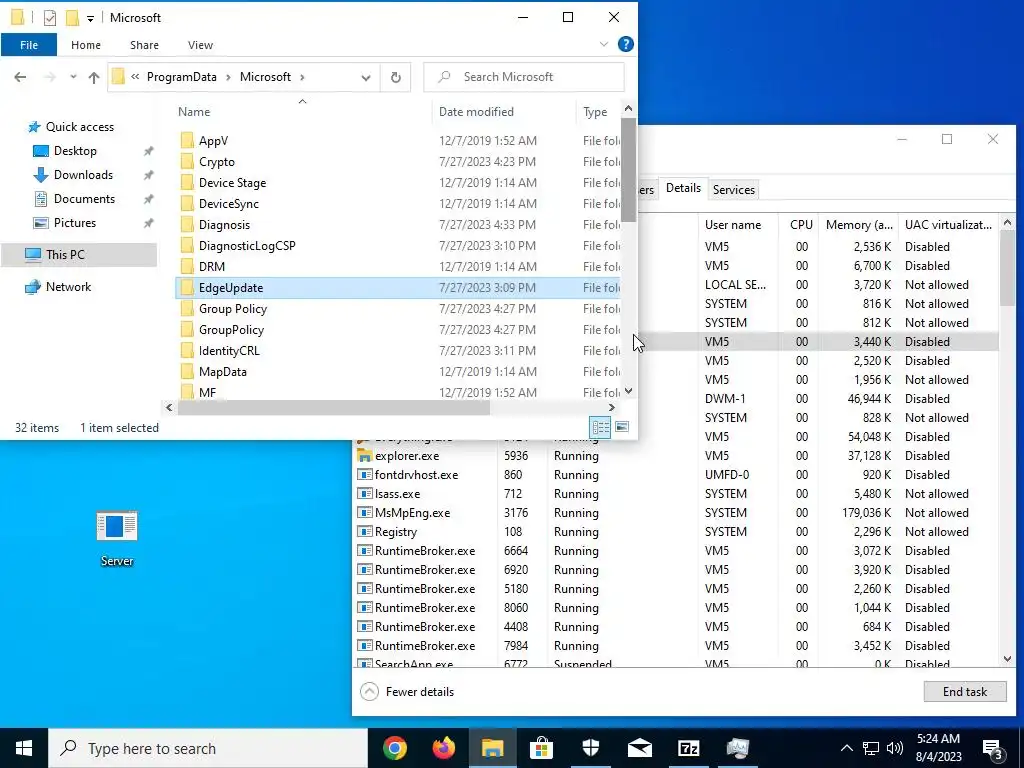Viewport: 1024px width, 768px height.
Task: Select Desktop in Quick access
Action: coord(75,151)
